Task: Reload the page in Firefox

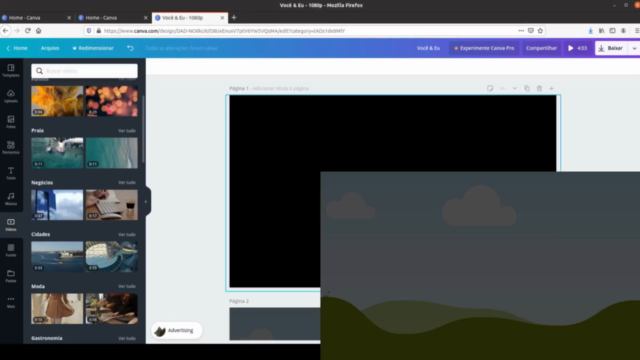Action: pyautogui.click(x=28, y=31)
